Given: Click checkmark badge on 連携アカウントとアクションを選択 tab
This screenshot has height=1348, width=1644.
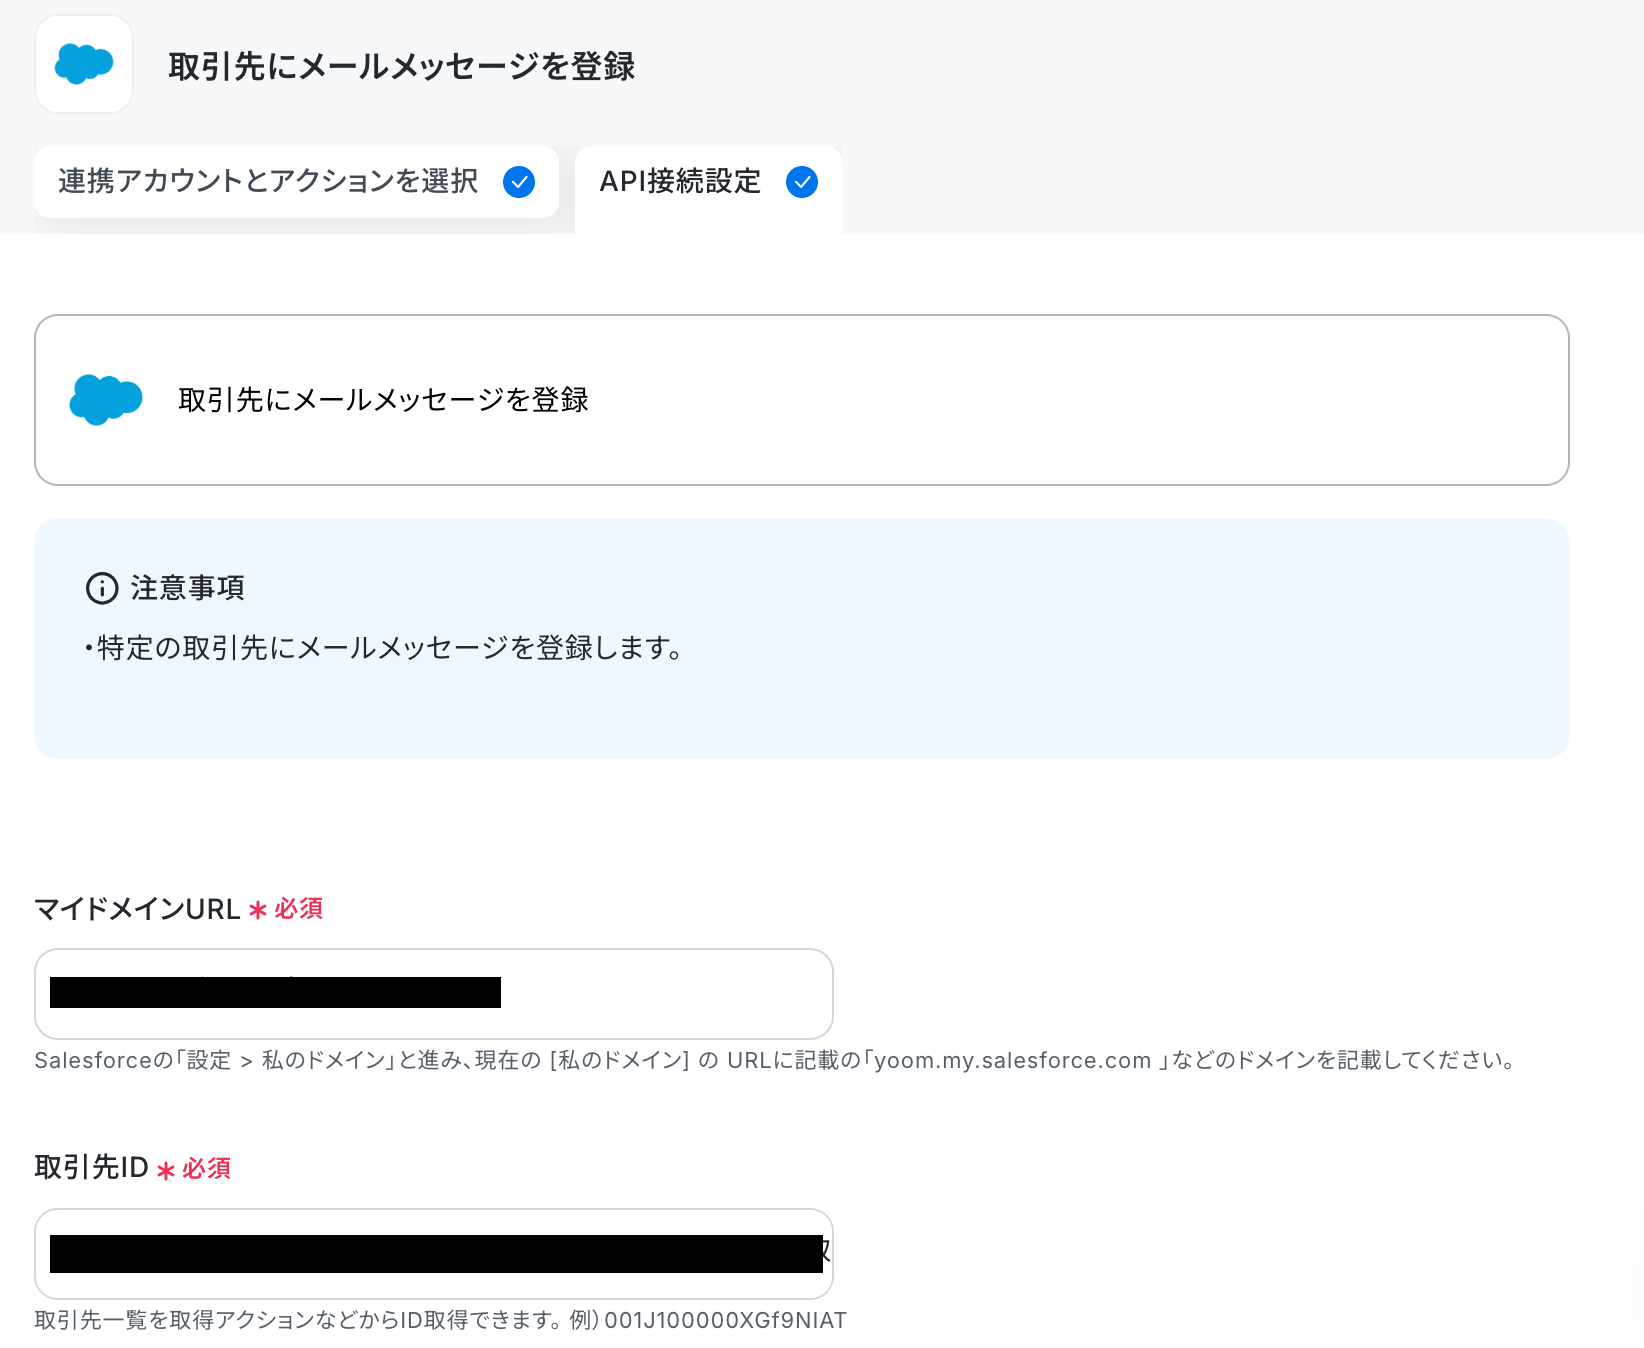Looking at the screenshot, I should click(x=519, y=182).
